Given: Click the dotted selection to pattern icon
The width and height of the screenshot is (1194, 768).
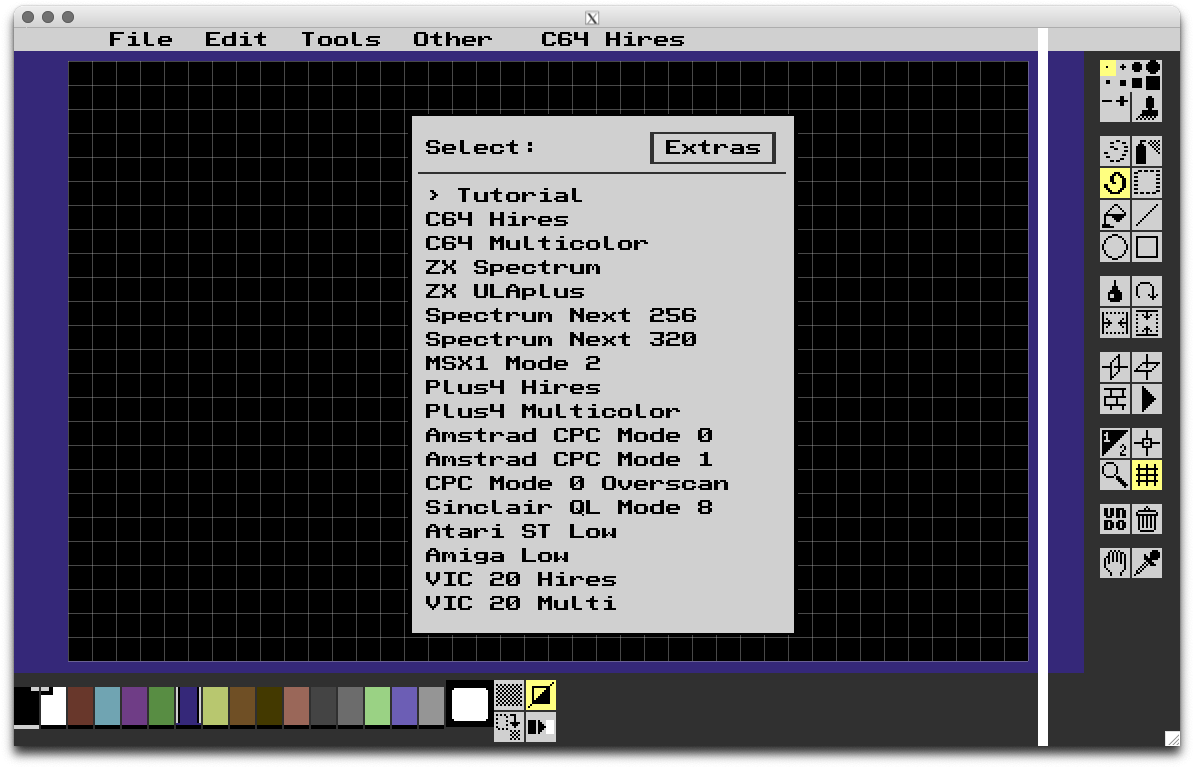Looking at the screenshot, I should pos(509,726).
